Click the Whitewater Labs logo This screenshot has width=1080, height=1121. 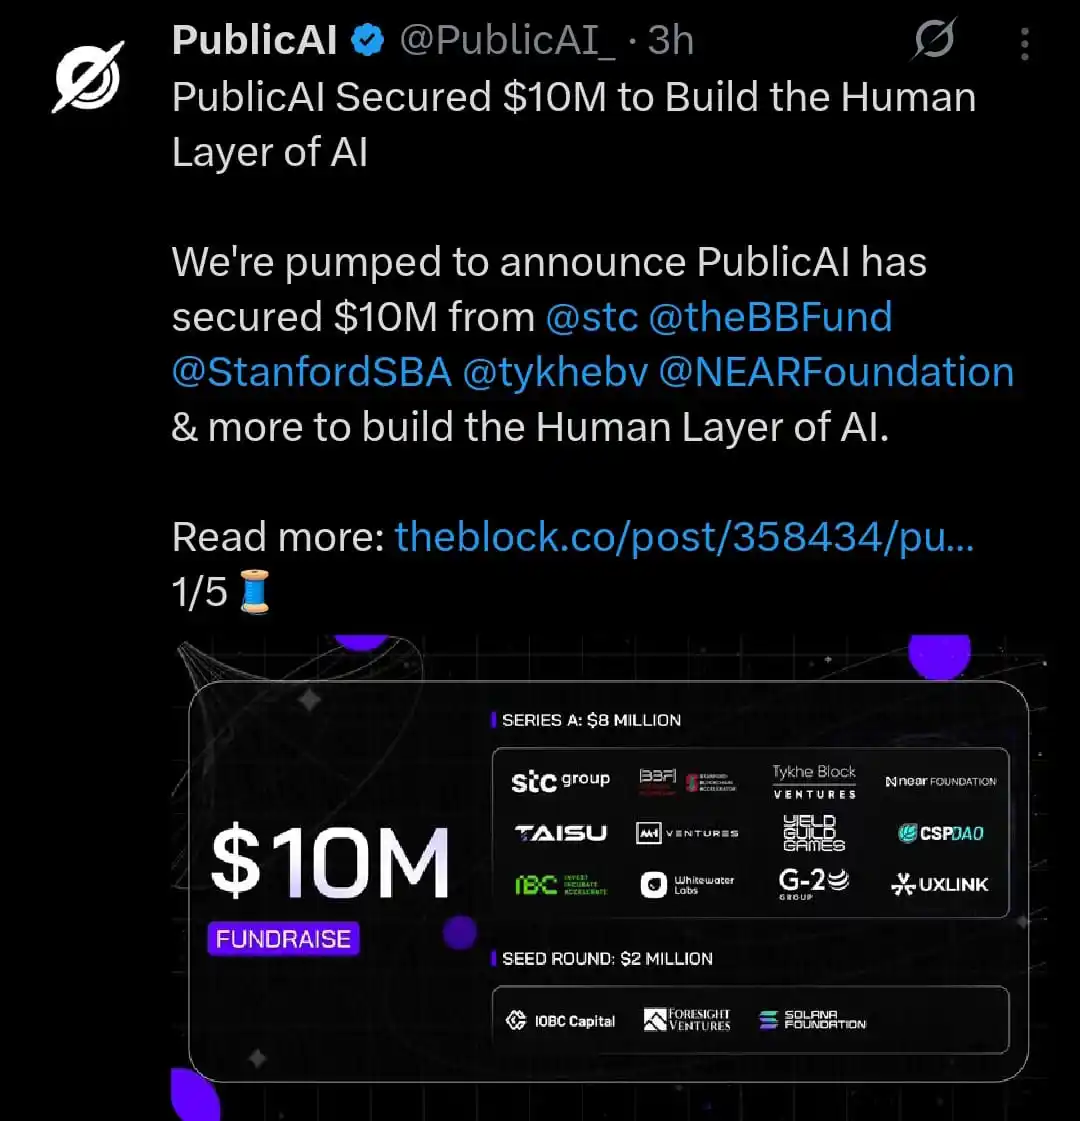point(688,885)
